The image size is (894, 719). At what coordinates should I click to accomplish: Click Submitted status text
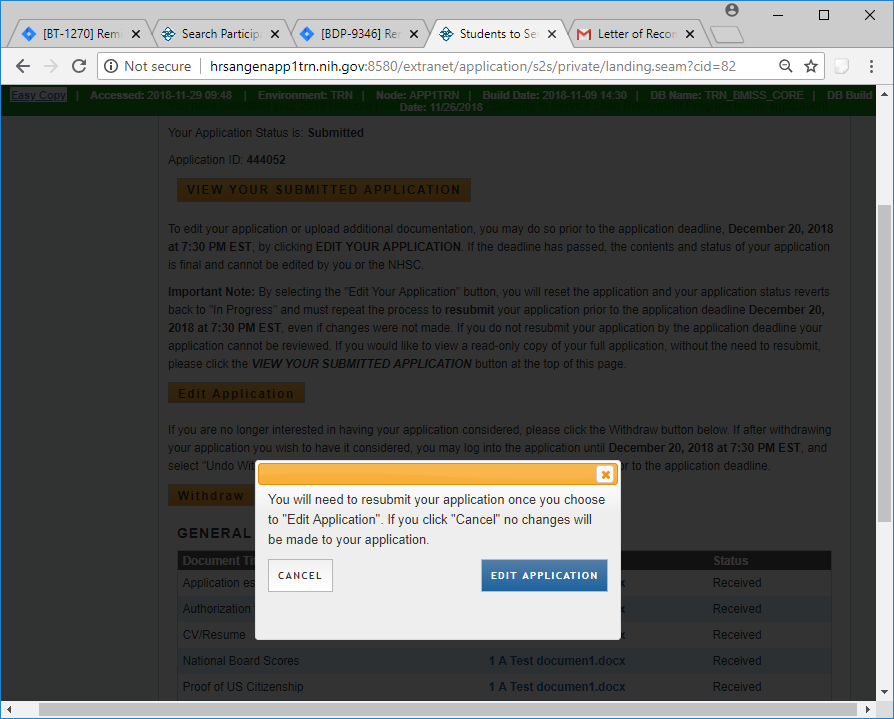click(336, 133)
